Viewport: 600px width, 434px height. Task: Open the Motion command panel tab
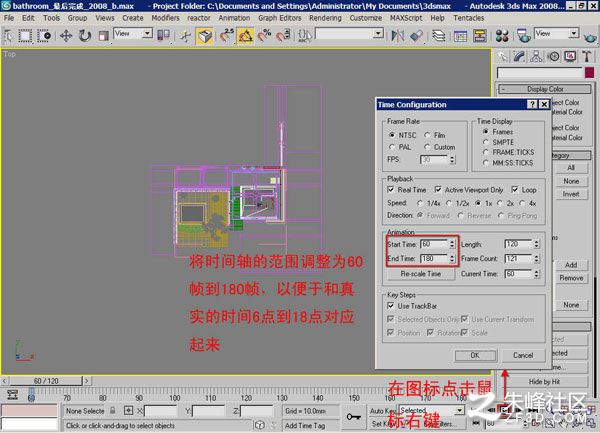pos(553,57)
